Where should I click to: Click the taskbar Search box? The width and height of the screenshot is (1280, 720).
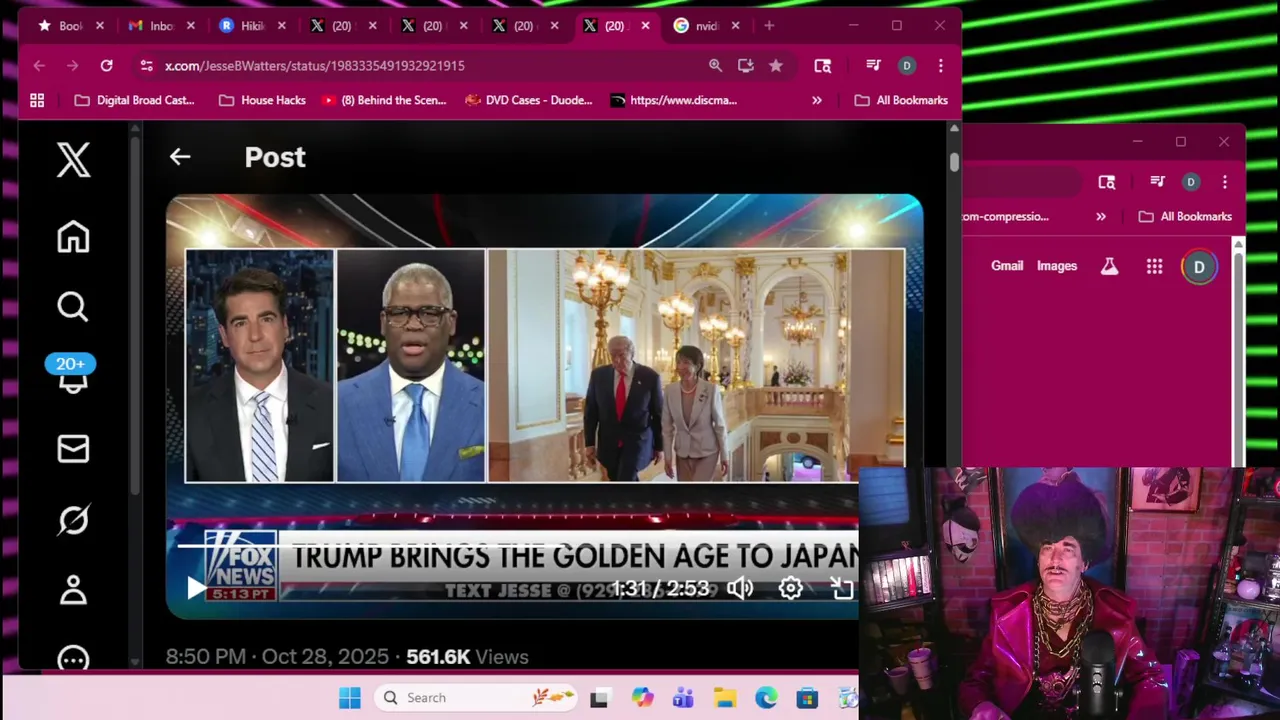(477, 698)
